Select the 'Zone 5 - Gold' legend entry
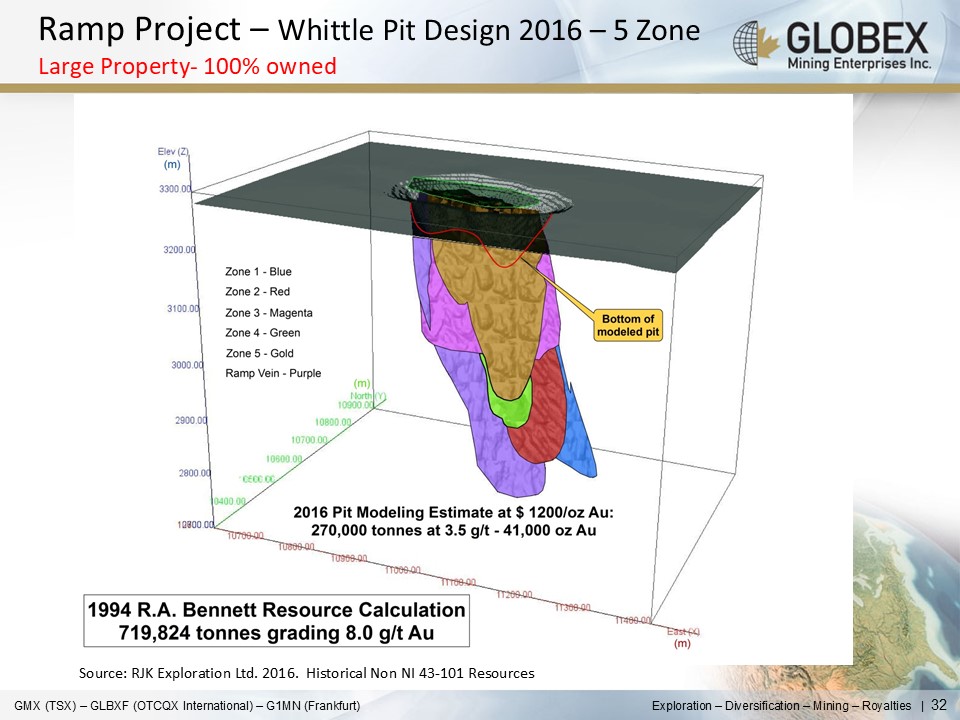Viewport: 960px width, 720px height. pyautogui.click(x=259, y=353)
